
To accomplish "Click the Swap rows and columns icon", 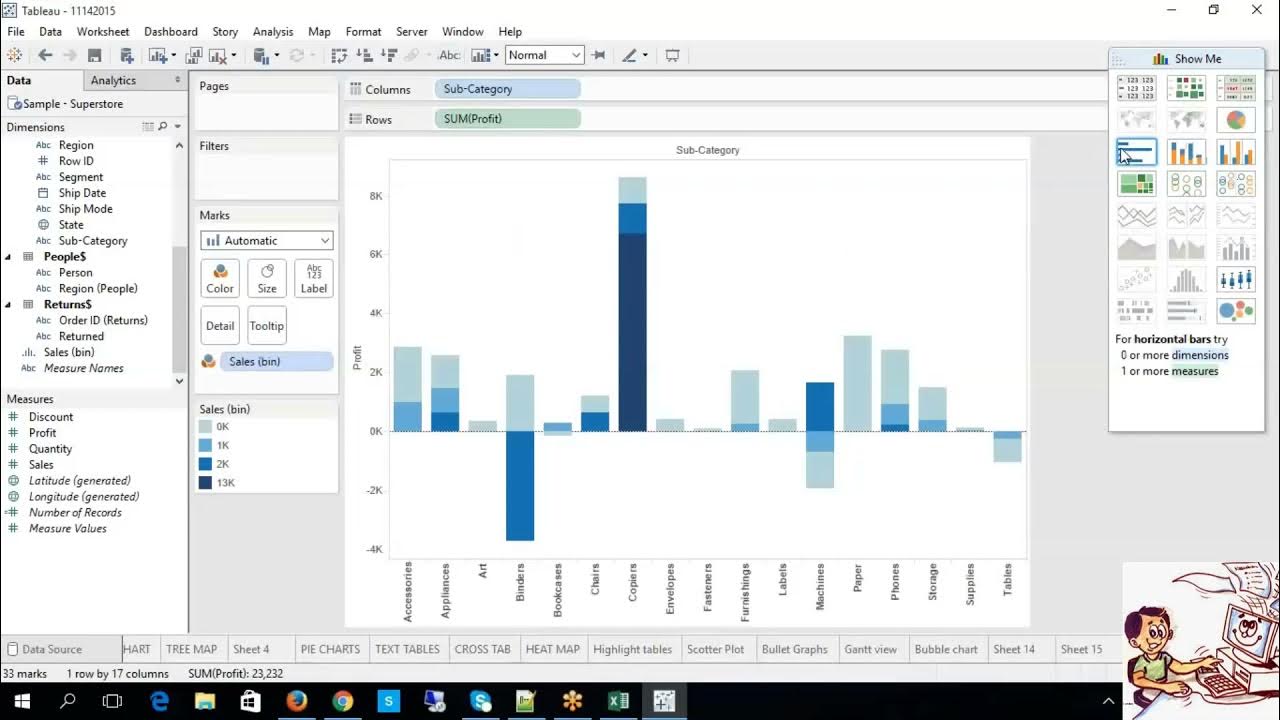I will pyautogui.click(x=339, y=56).
